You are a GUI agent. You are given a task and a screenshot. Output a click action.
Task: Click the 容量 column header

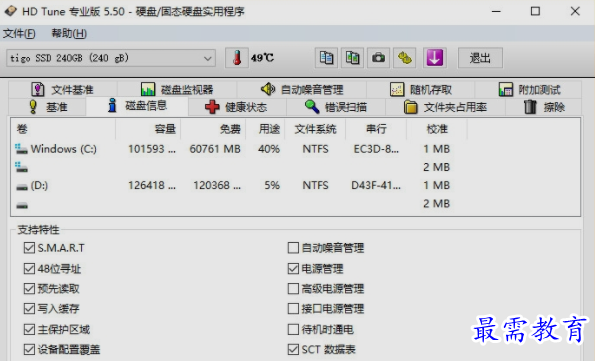[148, 129]
